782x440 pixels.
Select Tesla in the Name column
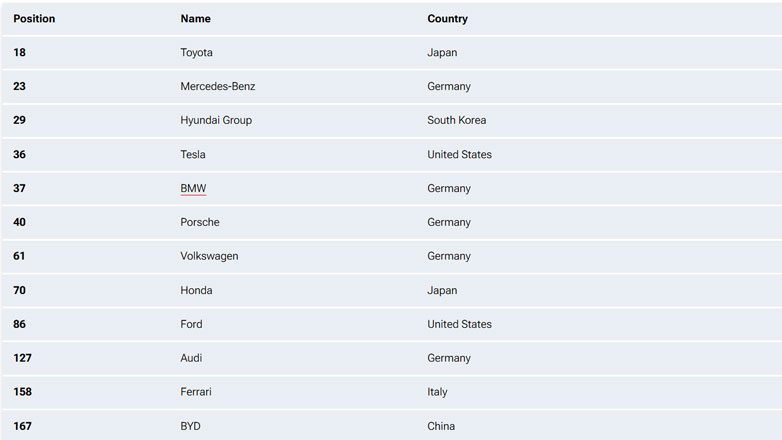pos(193,155)
